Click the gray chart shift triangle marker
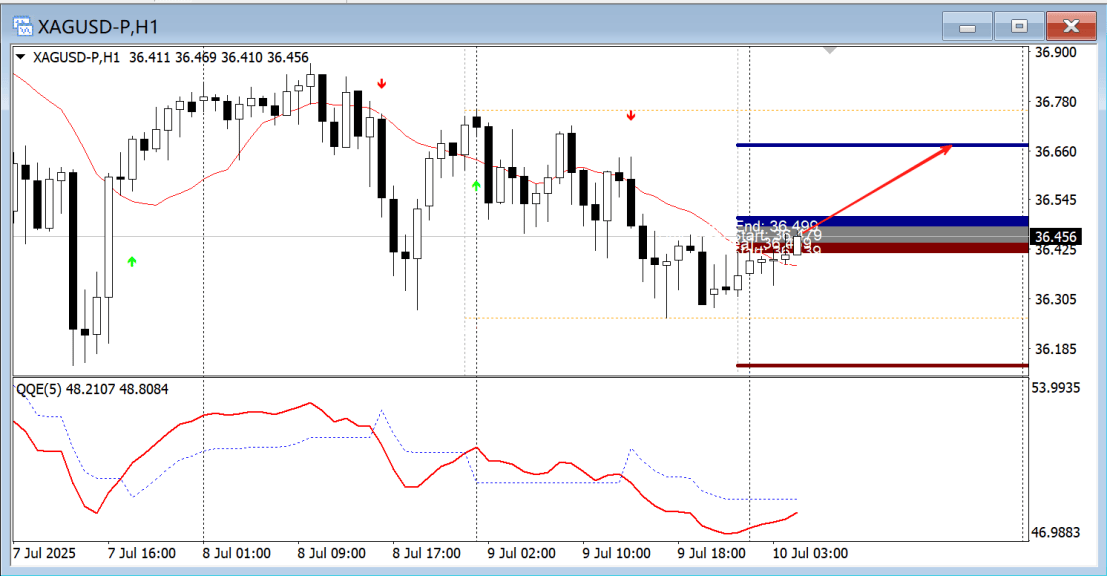The image size is (1108, 576). (829, 50)
